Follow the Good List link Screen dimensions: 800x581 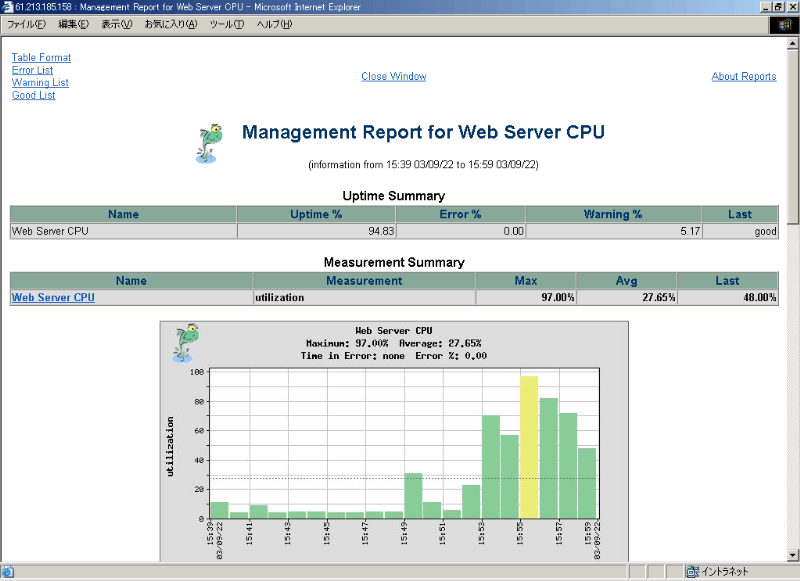coord(34,96)
